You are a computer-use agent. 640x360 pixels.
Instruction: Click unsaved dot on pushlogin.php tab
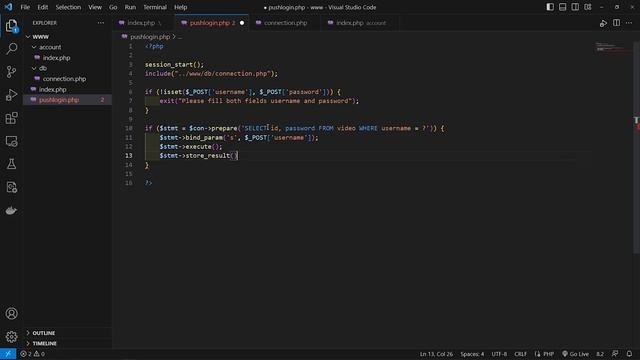(242, 23)
